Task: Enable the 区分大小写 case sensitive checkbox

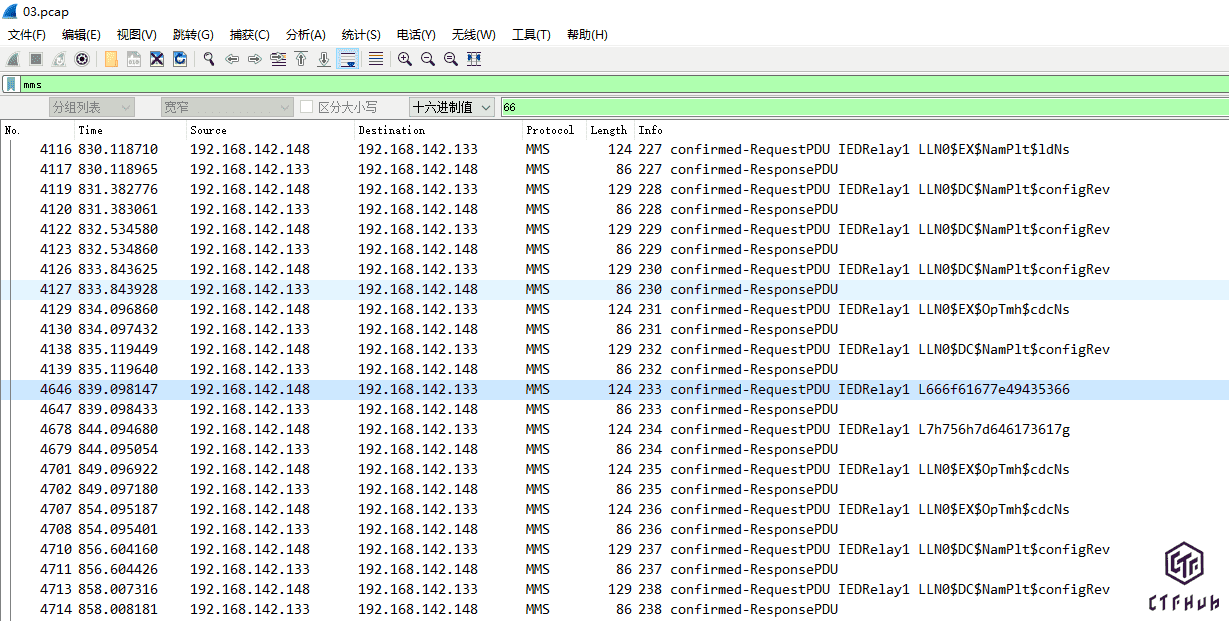Action: (307, 107)
